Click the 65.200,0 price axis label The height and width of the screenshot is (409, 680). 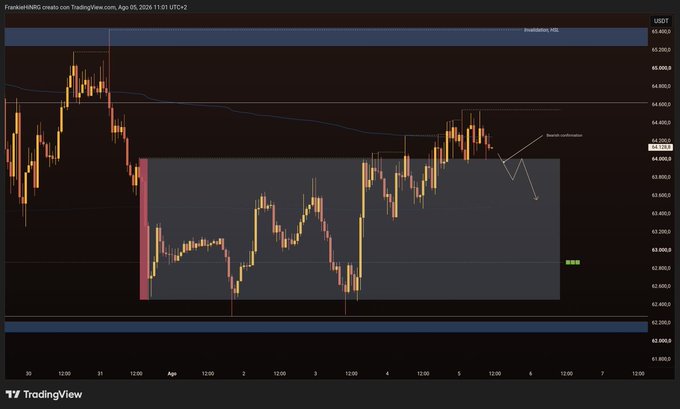coord(661,50)
